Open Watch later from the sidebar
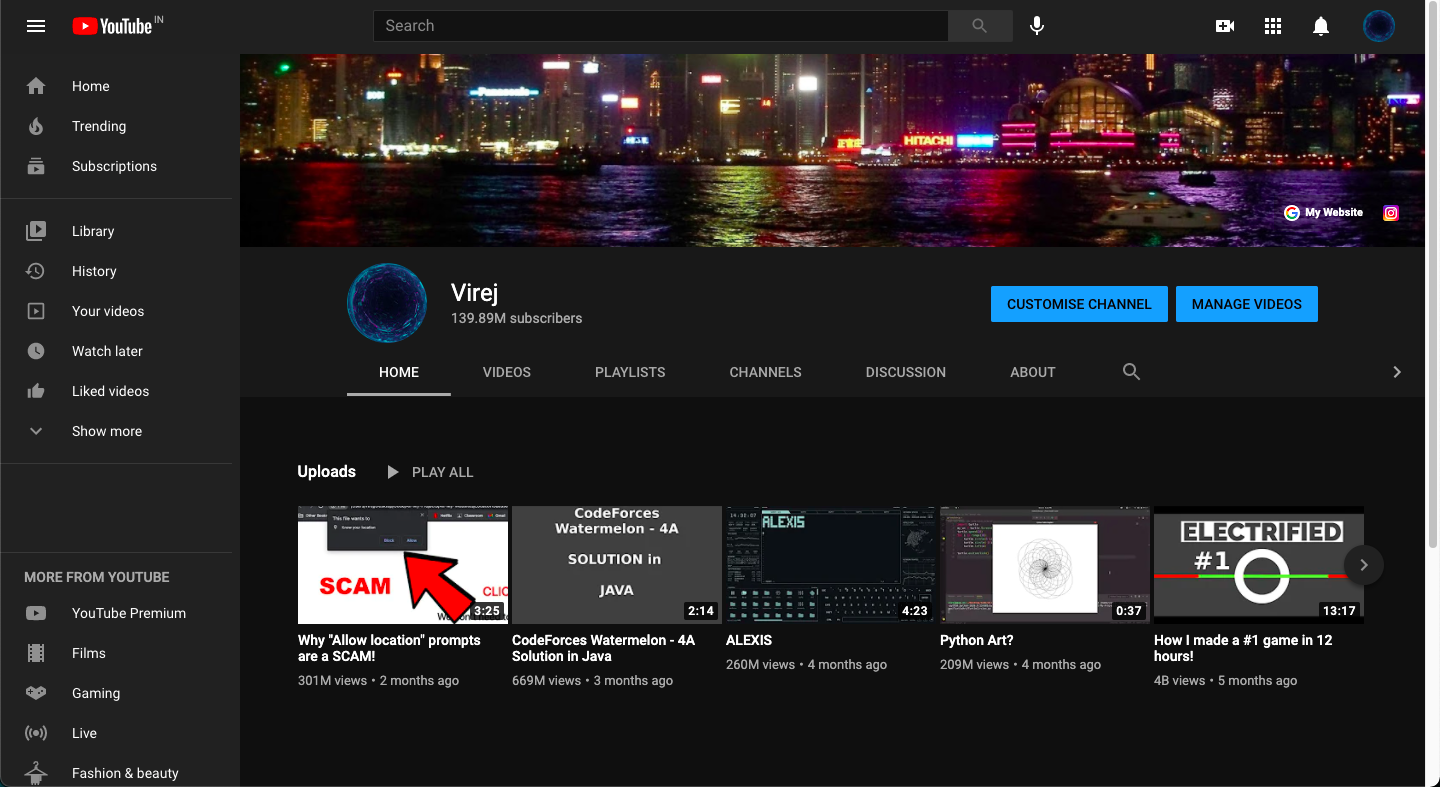Screen dimensions: 1440x787 (107, 351)
